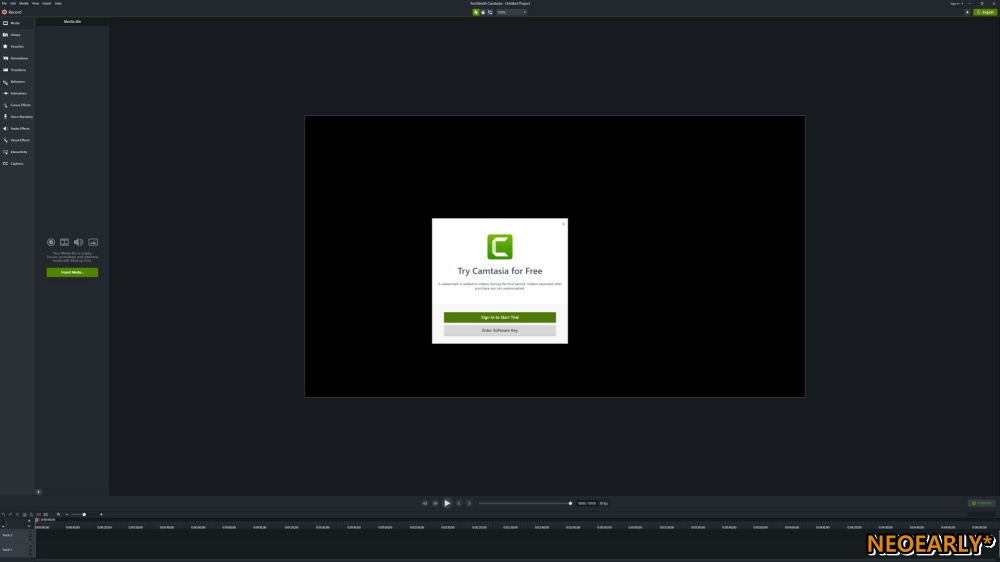The image size is (1000, 562).
Task: Zoom in timeline with plus button
Action: click(x=101, y=515)
